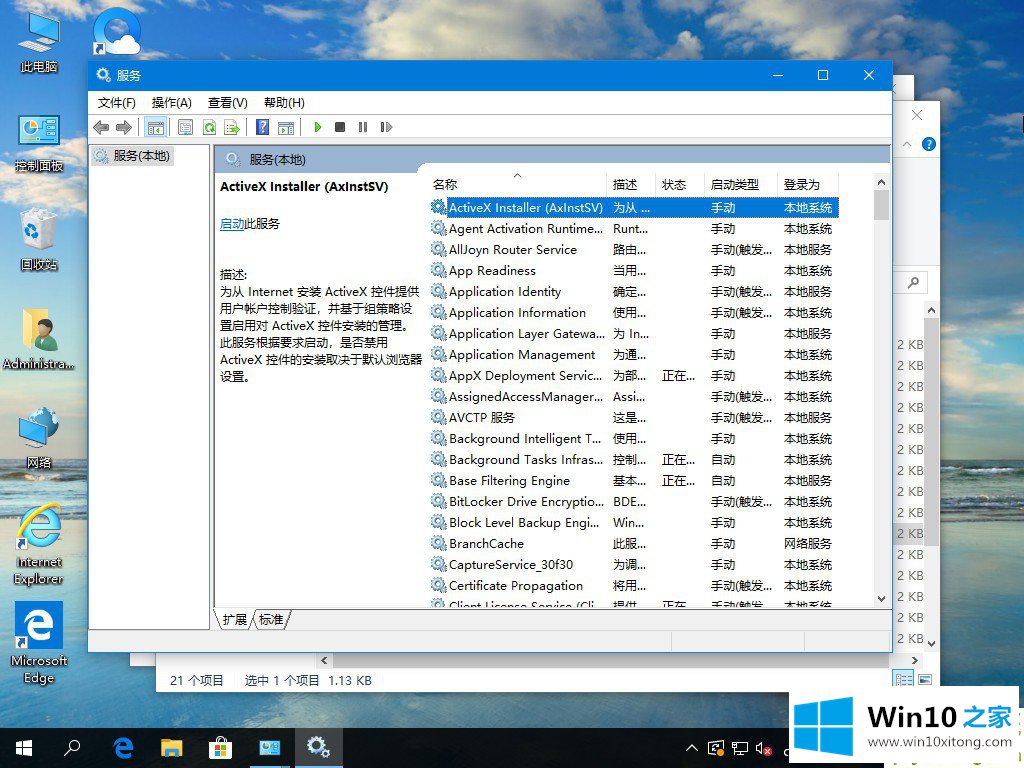The width and height of the screenshot is (1024, 768).
Task: Open the Properties toolbar icon
Action: click(x=185, y=127)
